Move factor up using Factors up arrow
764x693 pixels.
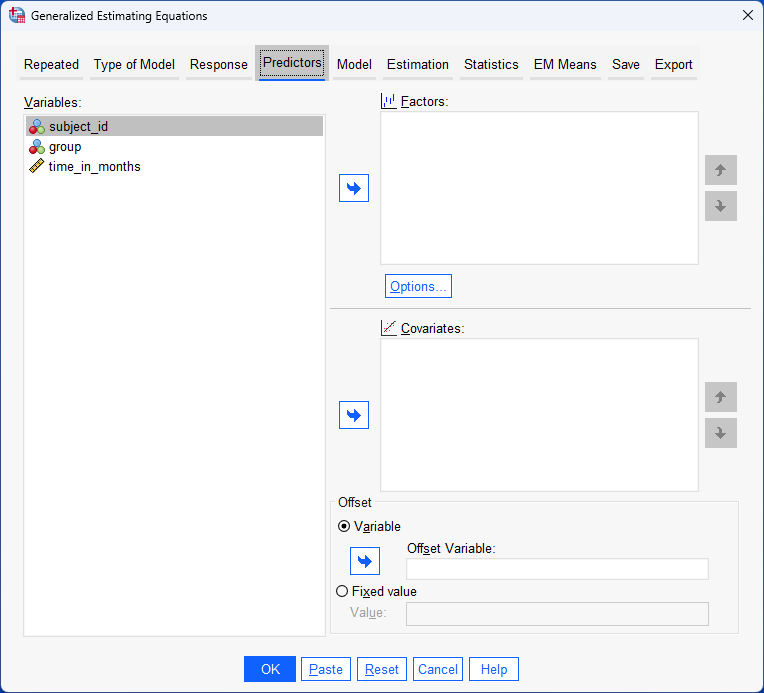click(x=721, y=170)
